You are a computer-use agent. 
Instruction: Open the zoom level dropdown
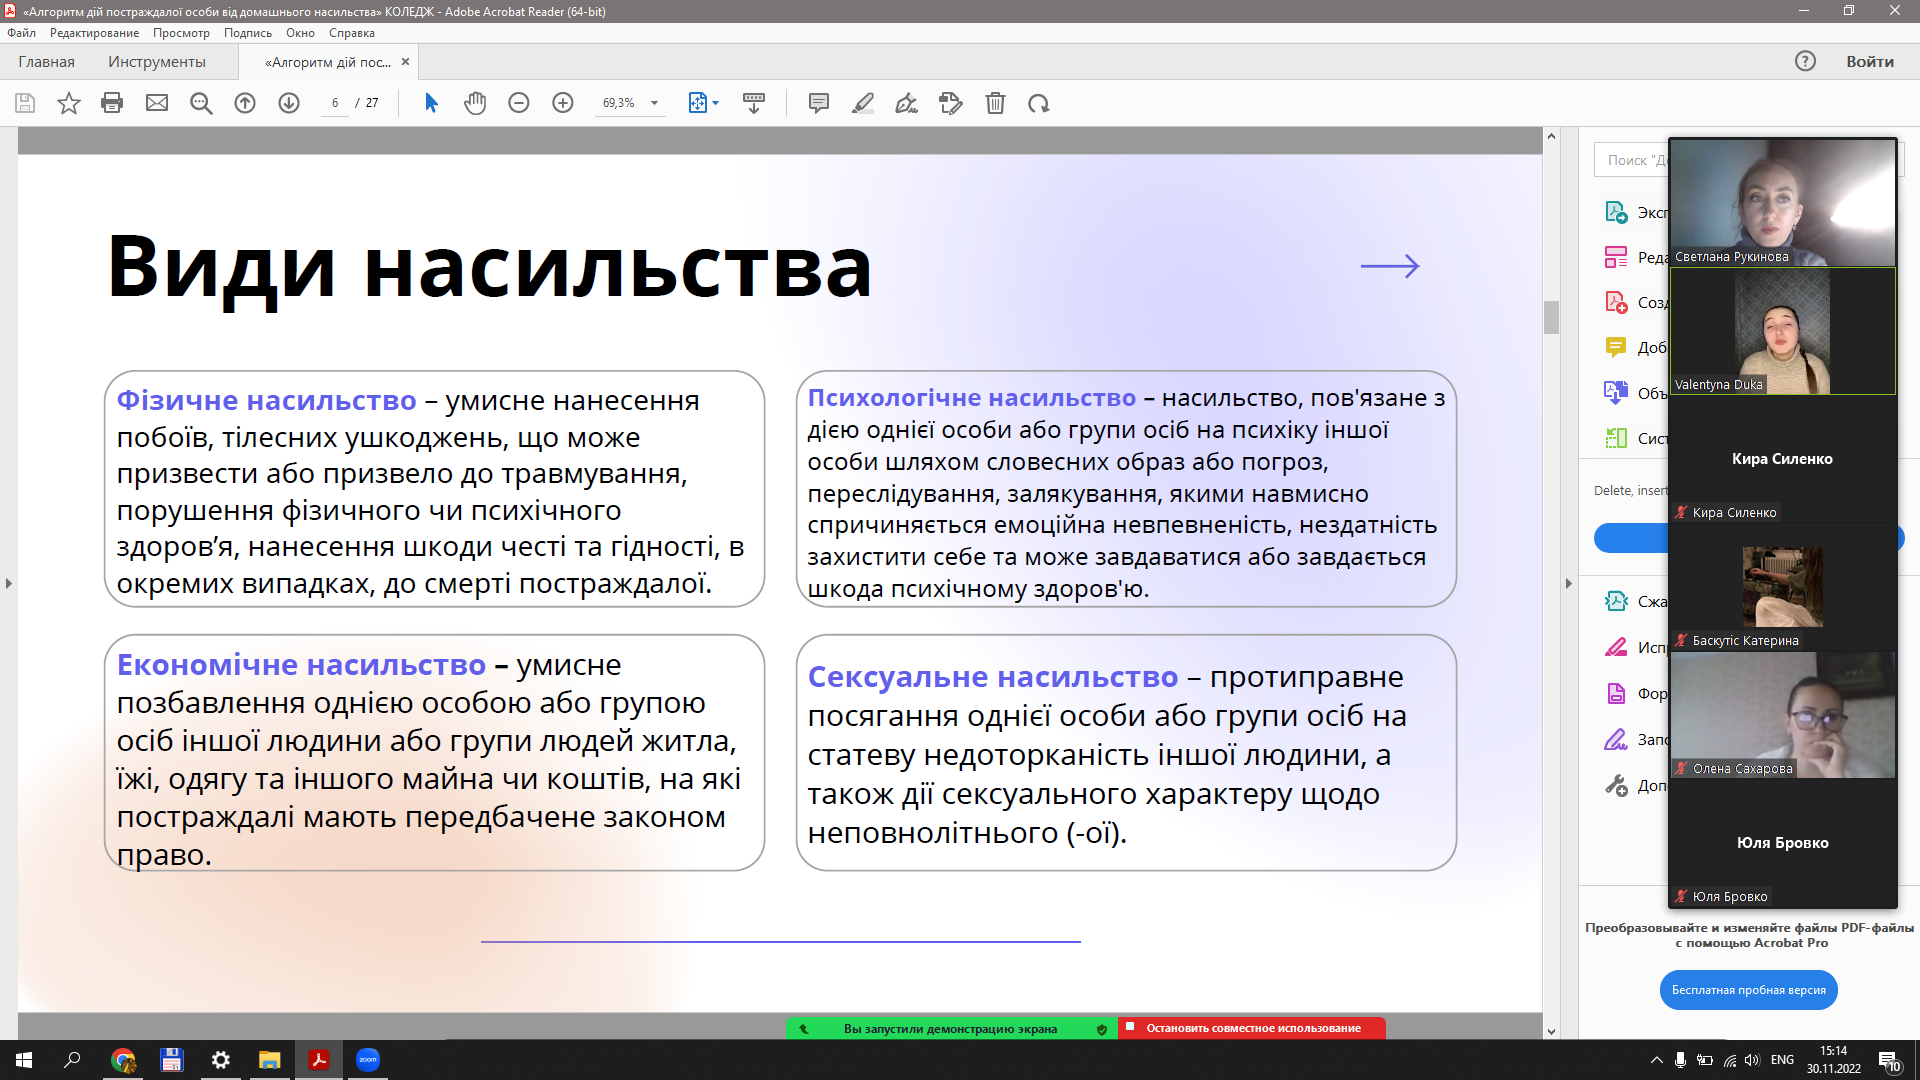(x=654, y=103)
